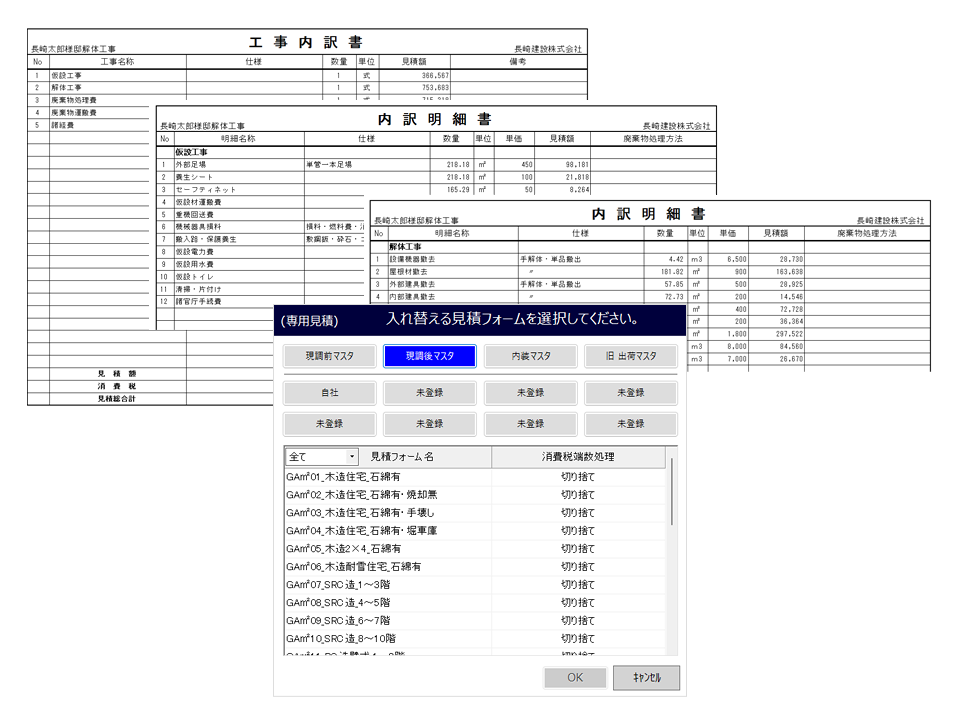Click 設備機器撤去 in 解体工事 detail sheet

pos(412,260)
